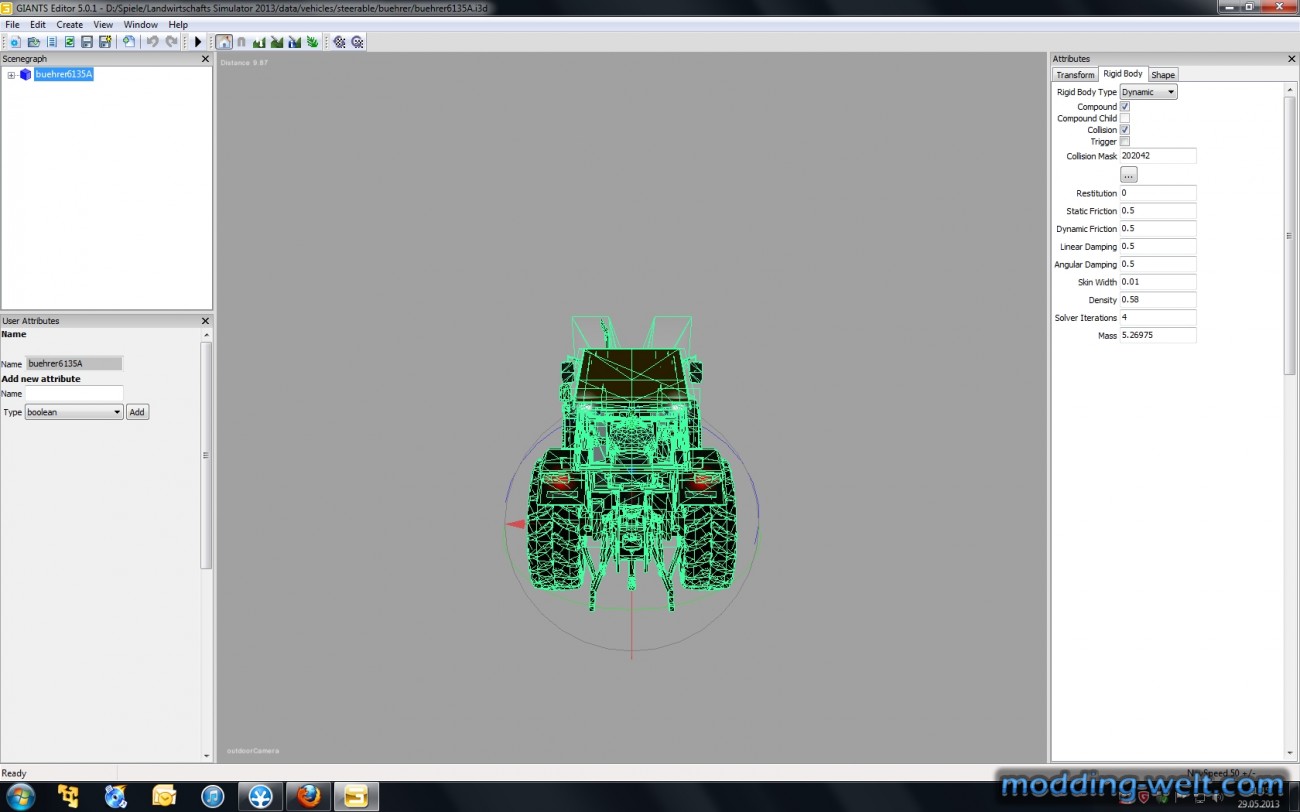This screenshot has width=1300, height=812.
Task: Open Firefox from the taskbar
Action: (x=308, y=796)
